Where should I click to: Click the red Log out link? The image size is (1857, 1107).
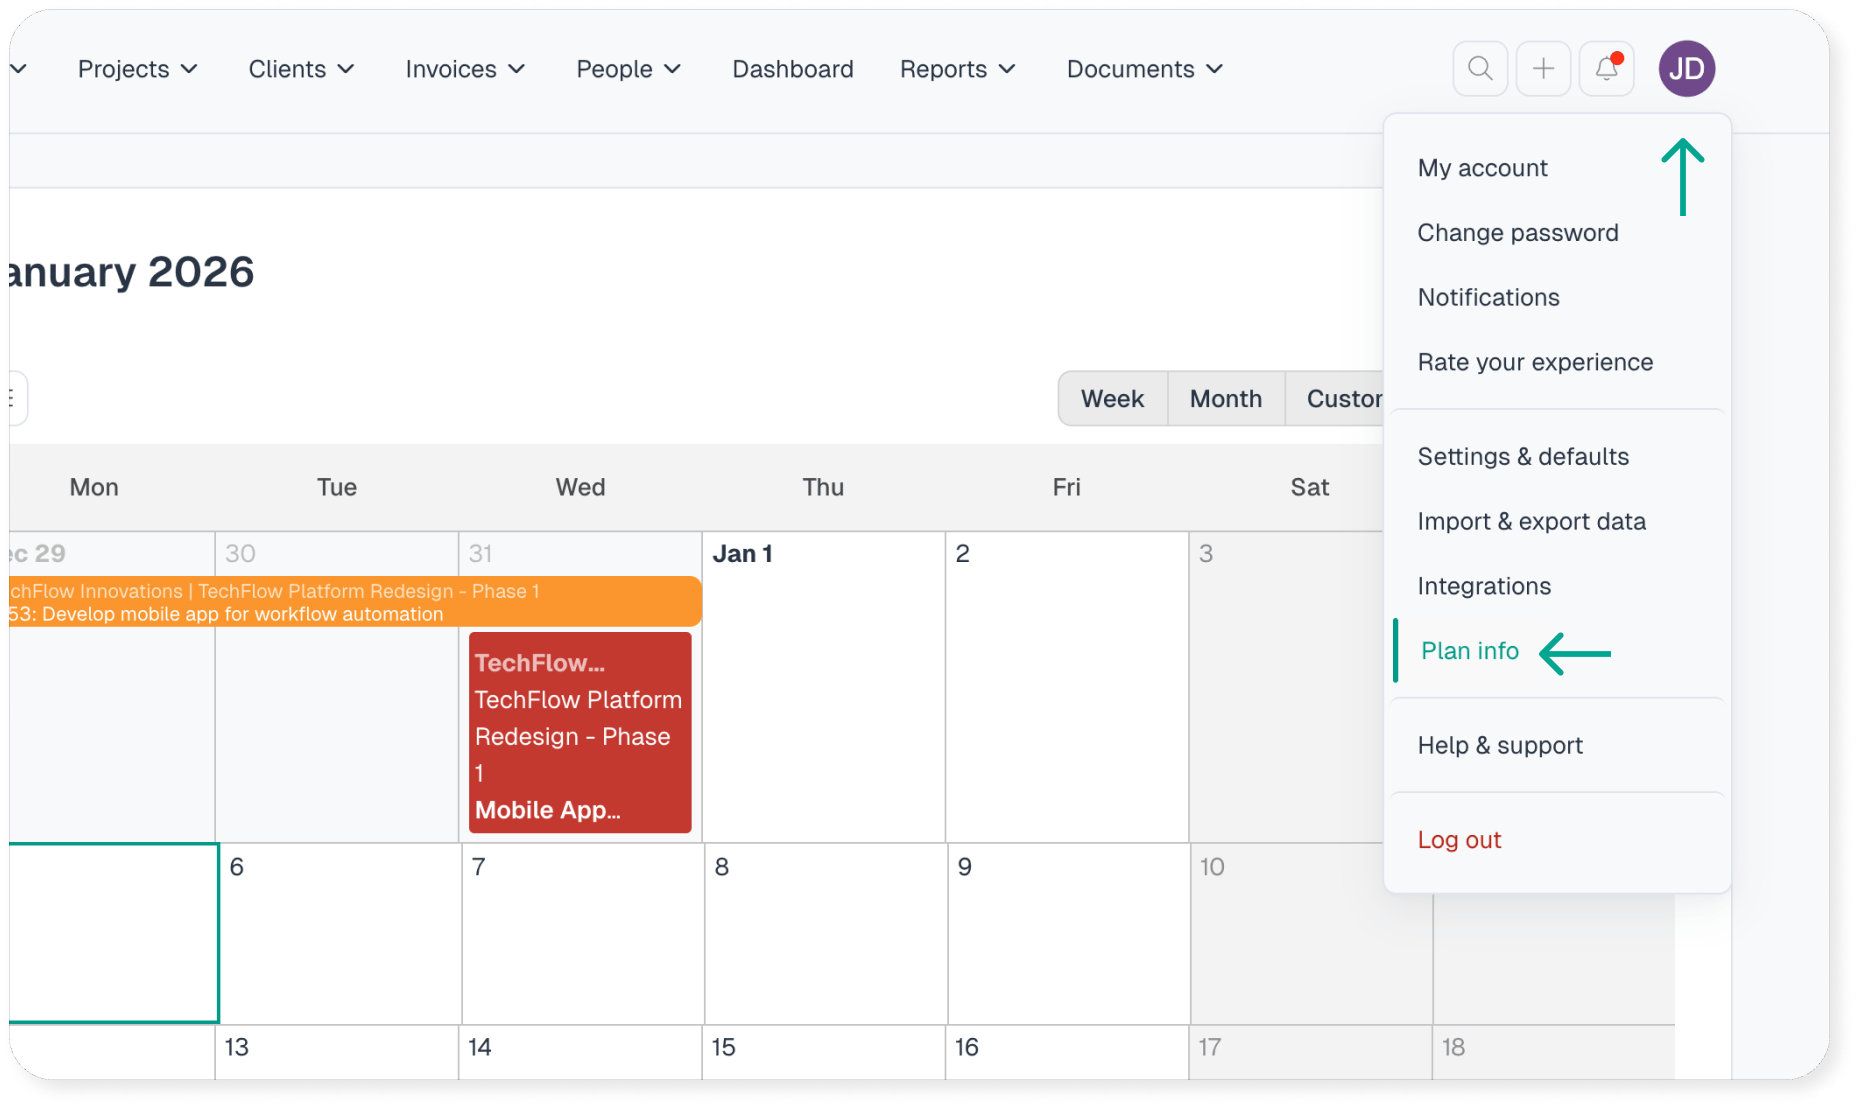coord(1459,840)
